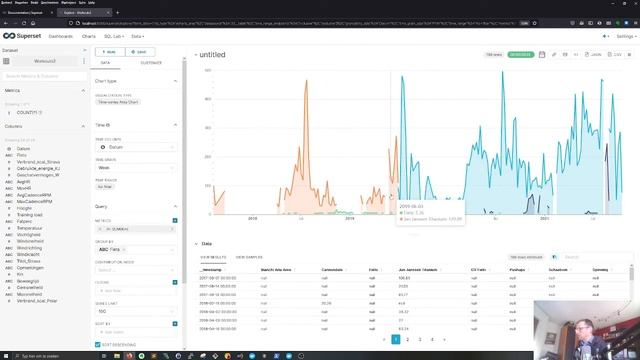The width and height of the screenshot is (640, 360).
Task: Click the Search Metrics & Columns field
Action: point(44,76)
